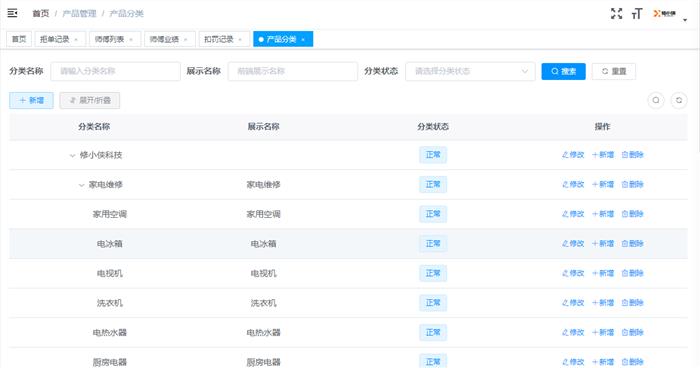This screenshot has width=700, height=368.
Task: Click 修改 in the 修小侠科技 row
Action: 573,155
